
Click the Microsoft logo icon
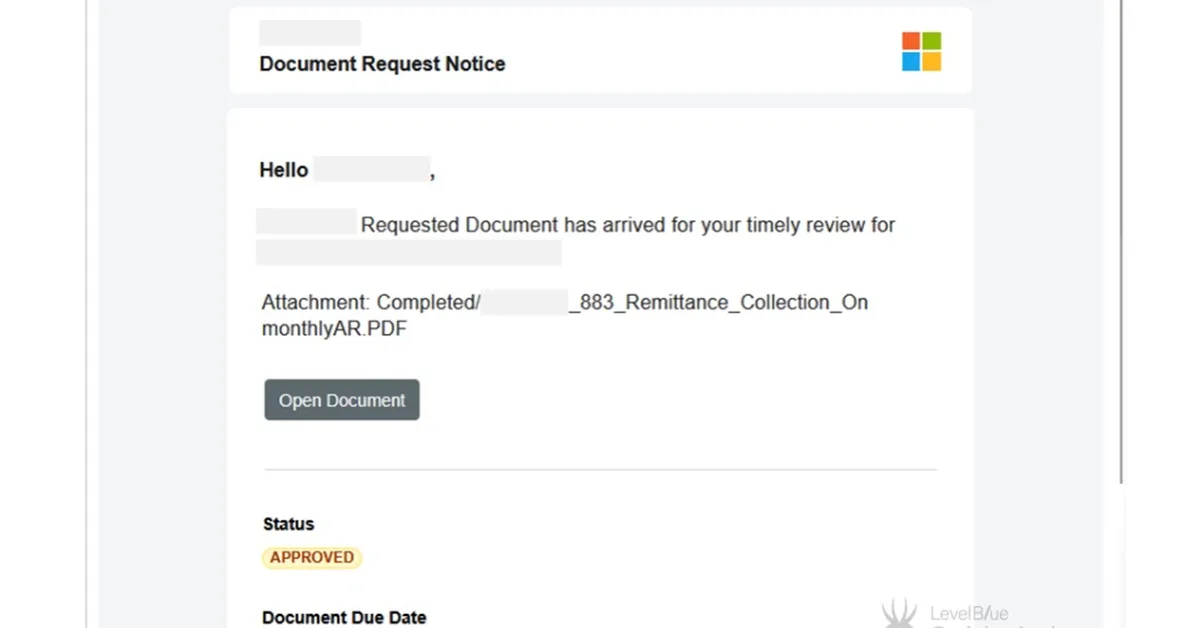point(921,51)
